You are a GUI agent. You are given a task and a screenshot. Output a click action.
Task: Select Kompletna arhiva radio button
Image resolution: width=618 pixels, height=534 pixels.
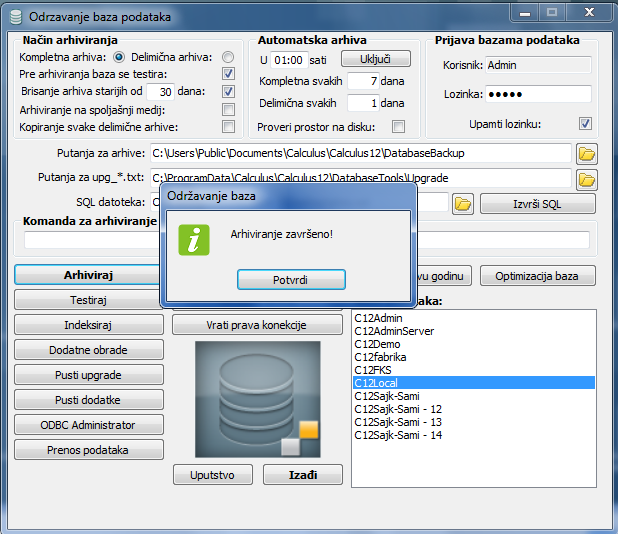pyautogui.click(x=120, y=57)
